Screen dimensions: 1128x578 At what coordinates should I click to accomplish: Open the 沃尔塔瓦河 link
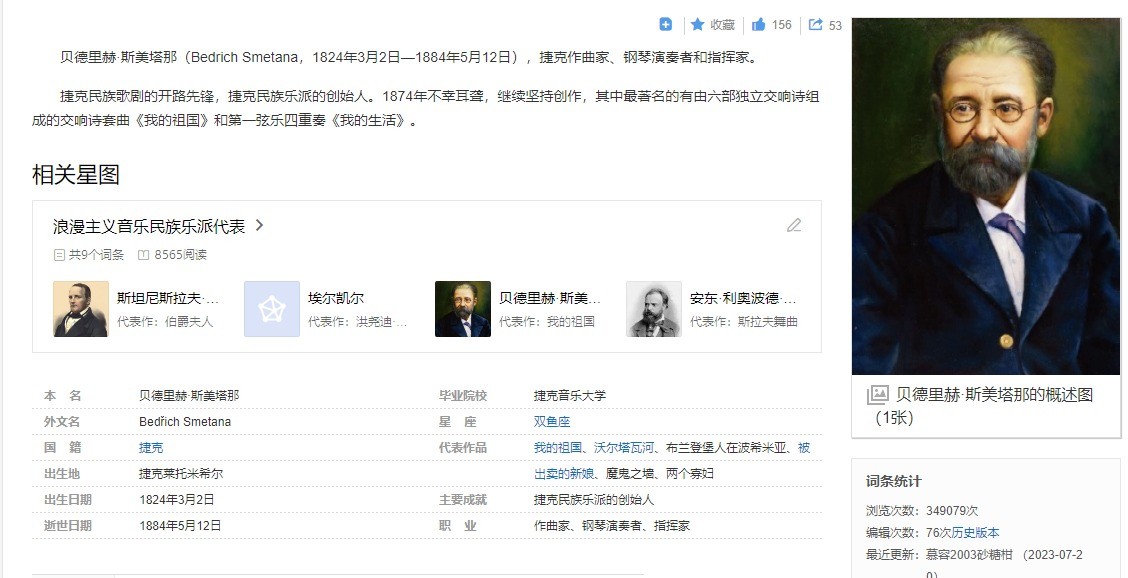tap(624, 448)
